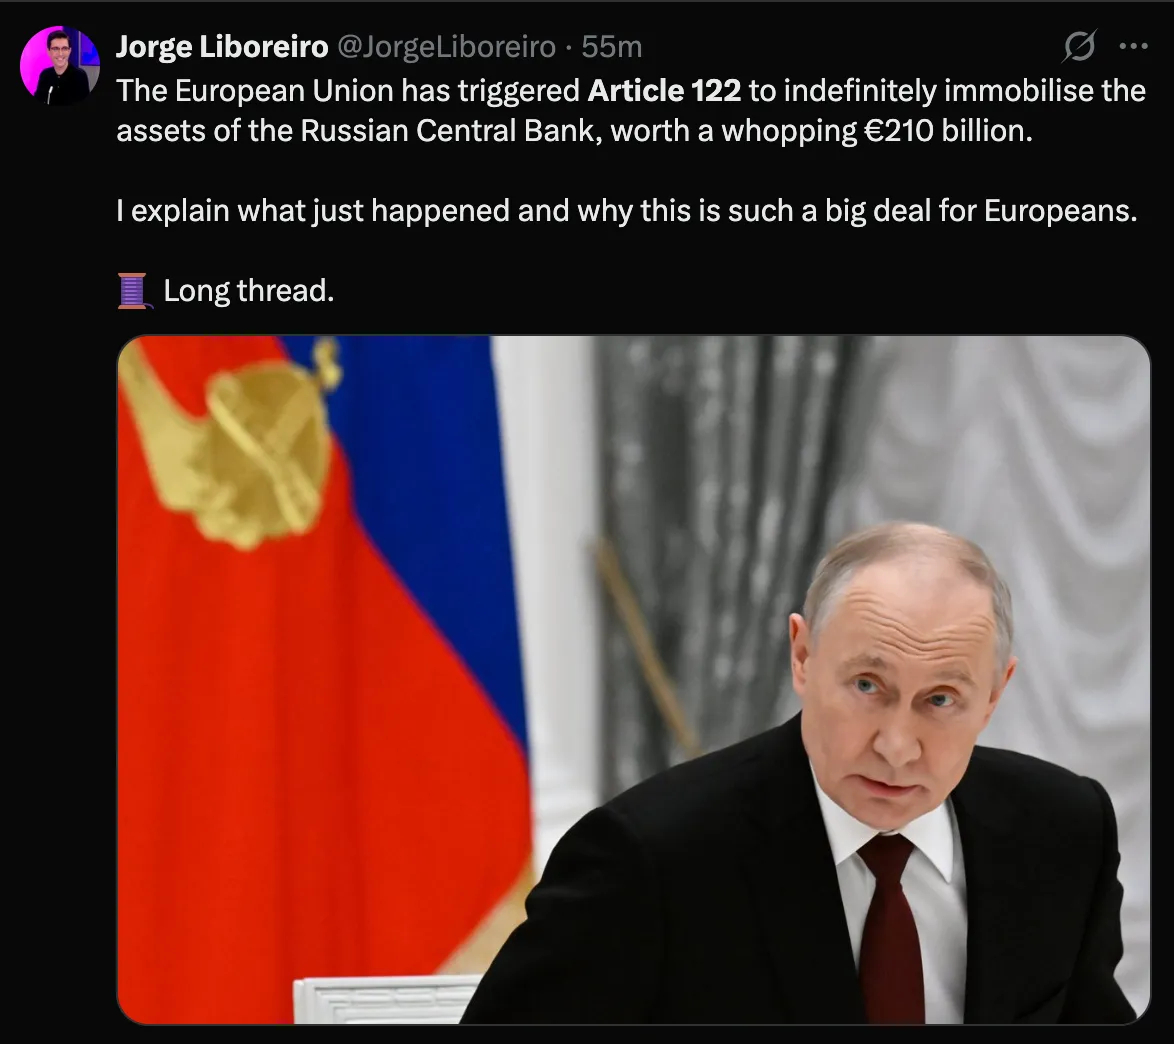Open Jorge Liboreiro's profile avatar
This screenshot has width=1174, height=1044.
pyautogui.click(x=60, y=66)
